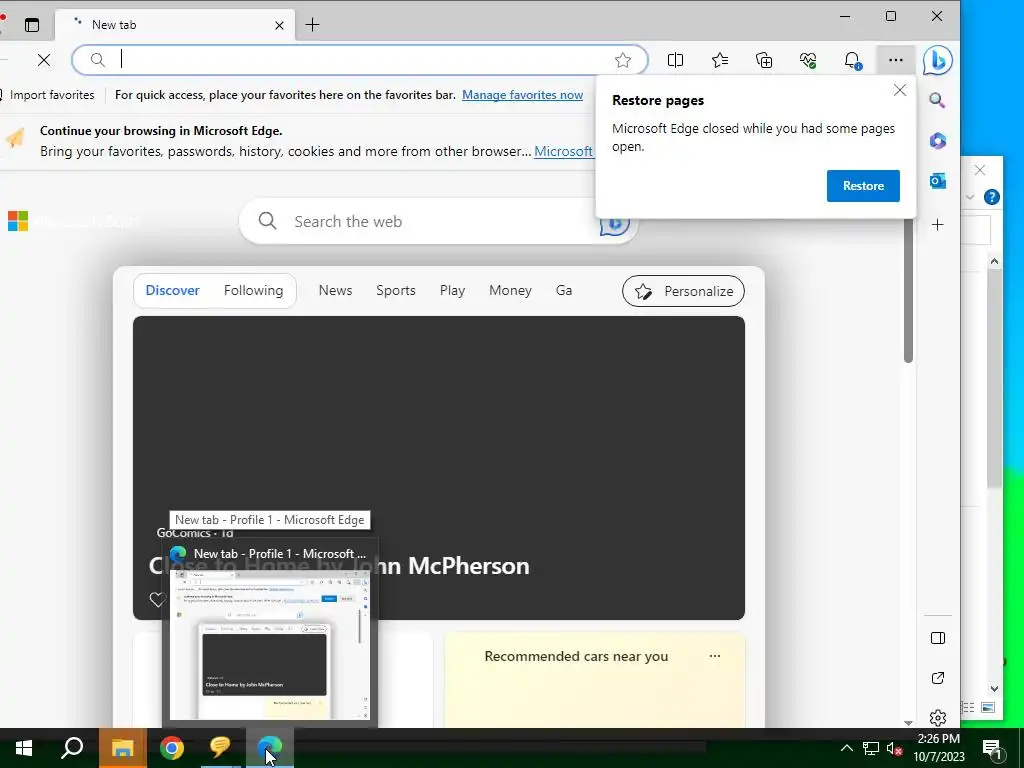Add this page to favorites star icon

tap(623, 60)
